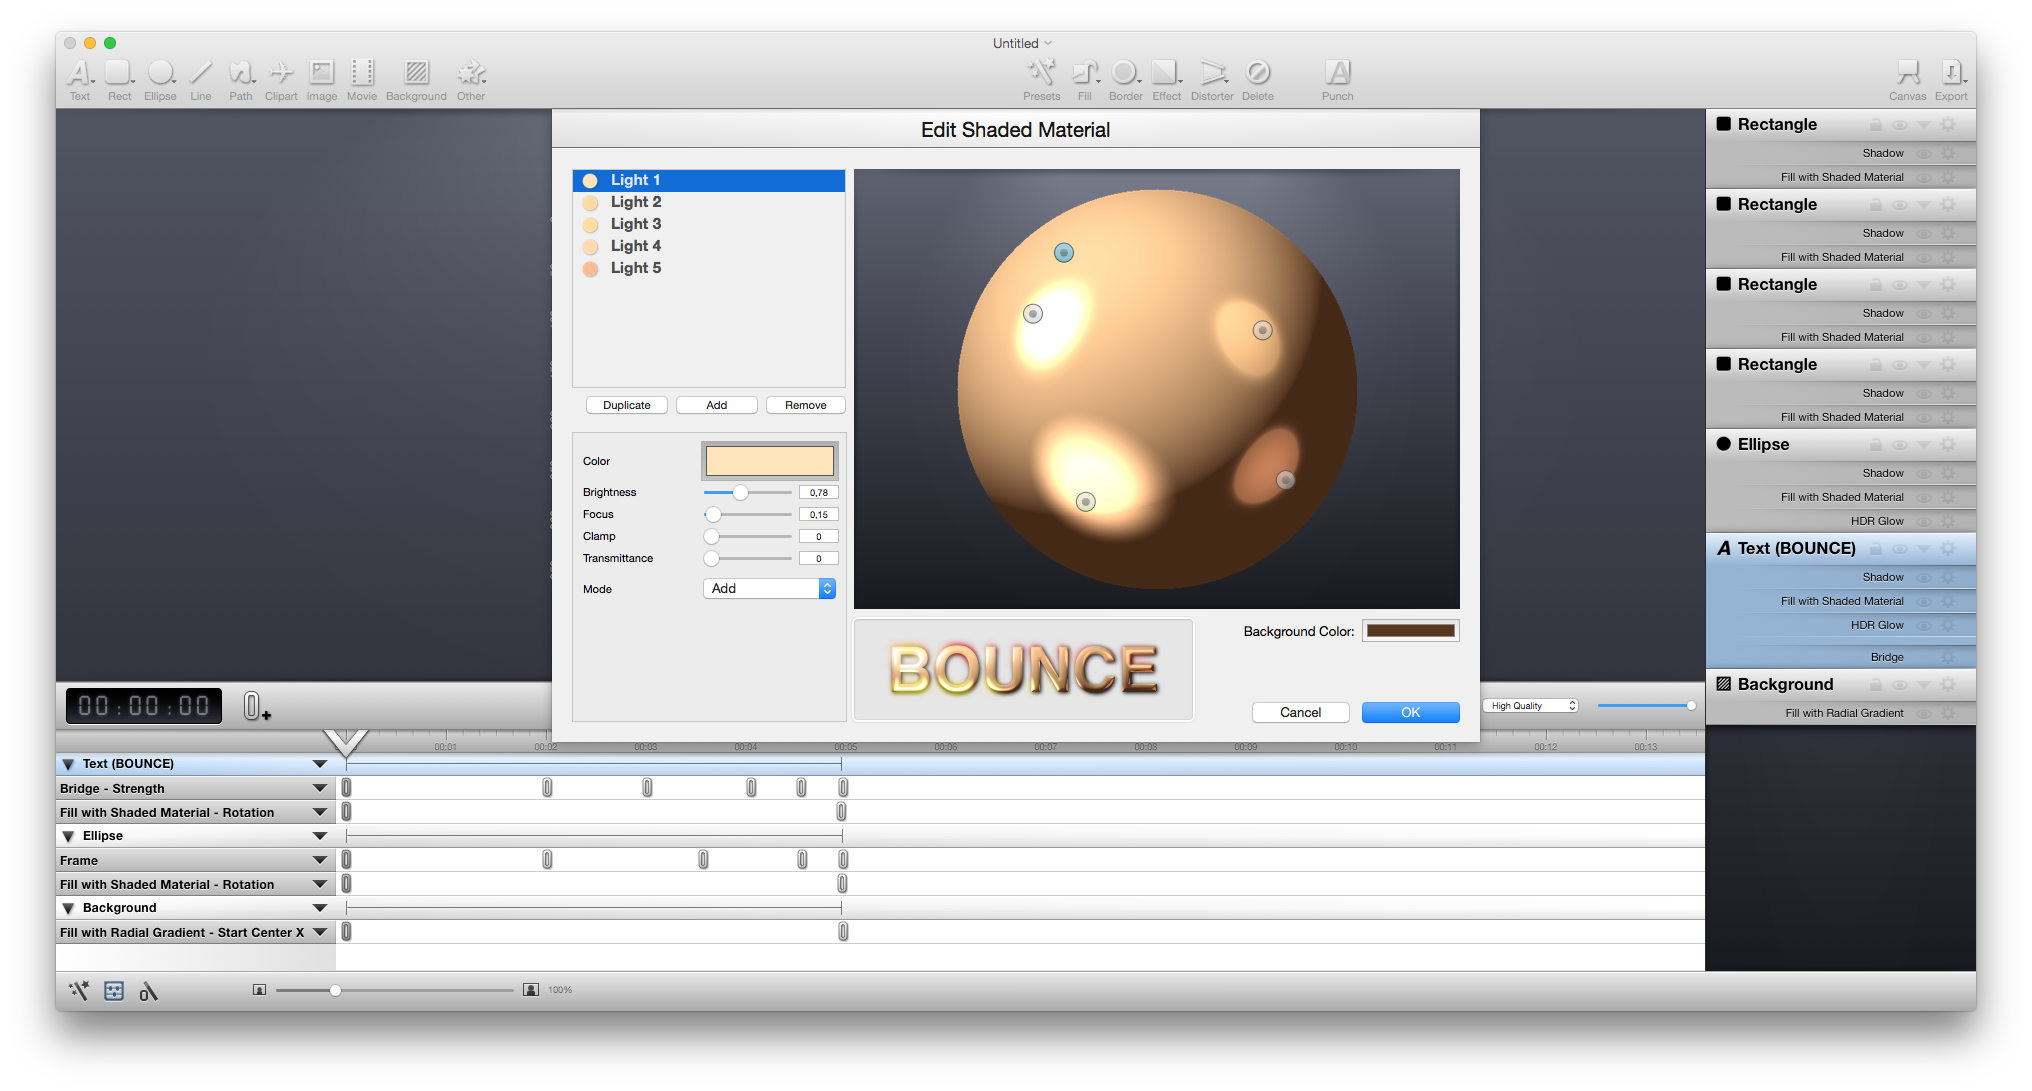2032x1091 pixels.
Task: Click the Image tool icon
Action: click(321, 73)
